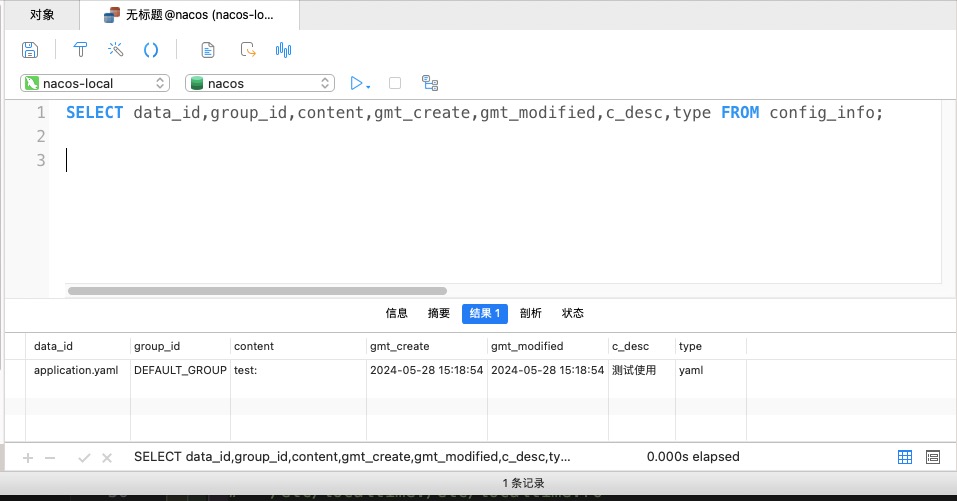The width and height of the screenshot is (957, 501).
Task: Click the Beautify SQL magic wand
Action: tap(116, 50)
